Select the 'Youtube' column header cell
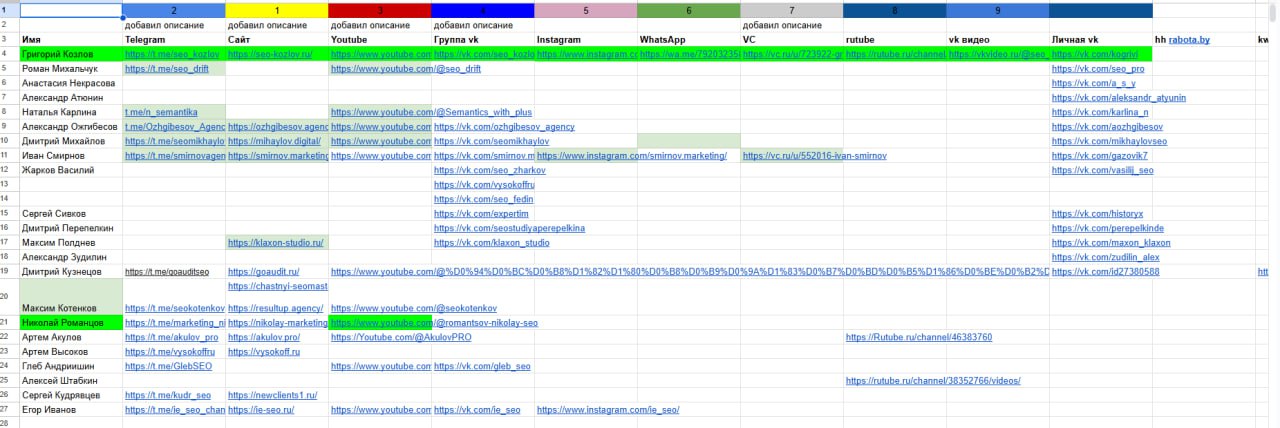Viewport: 1280px width, 428px height. pos(379,39)
